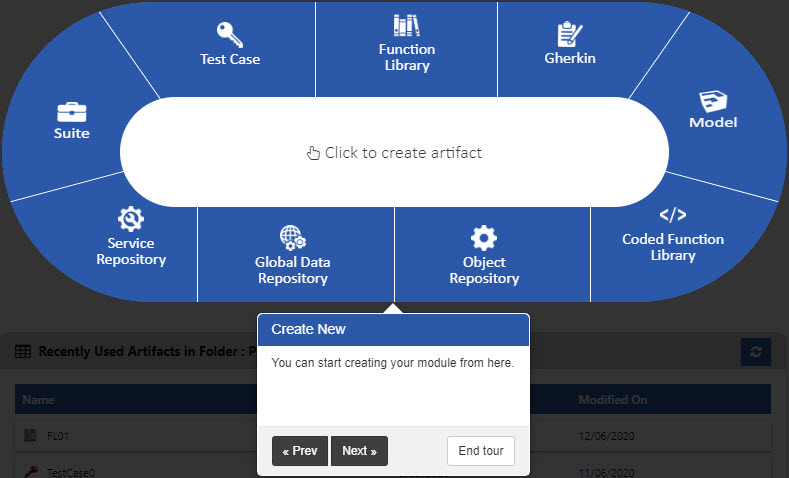
Task: Click the Service Repository wrench-gear icon
Action: pos(131,219)
